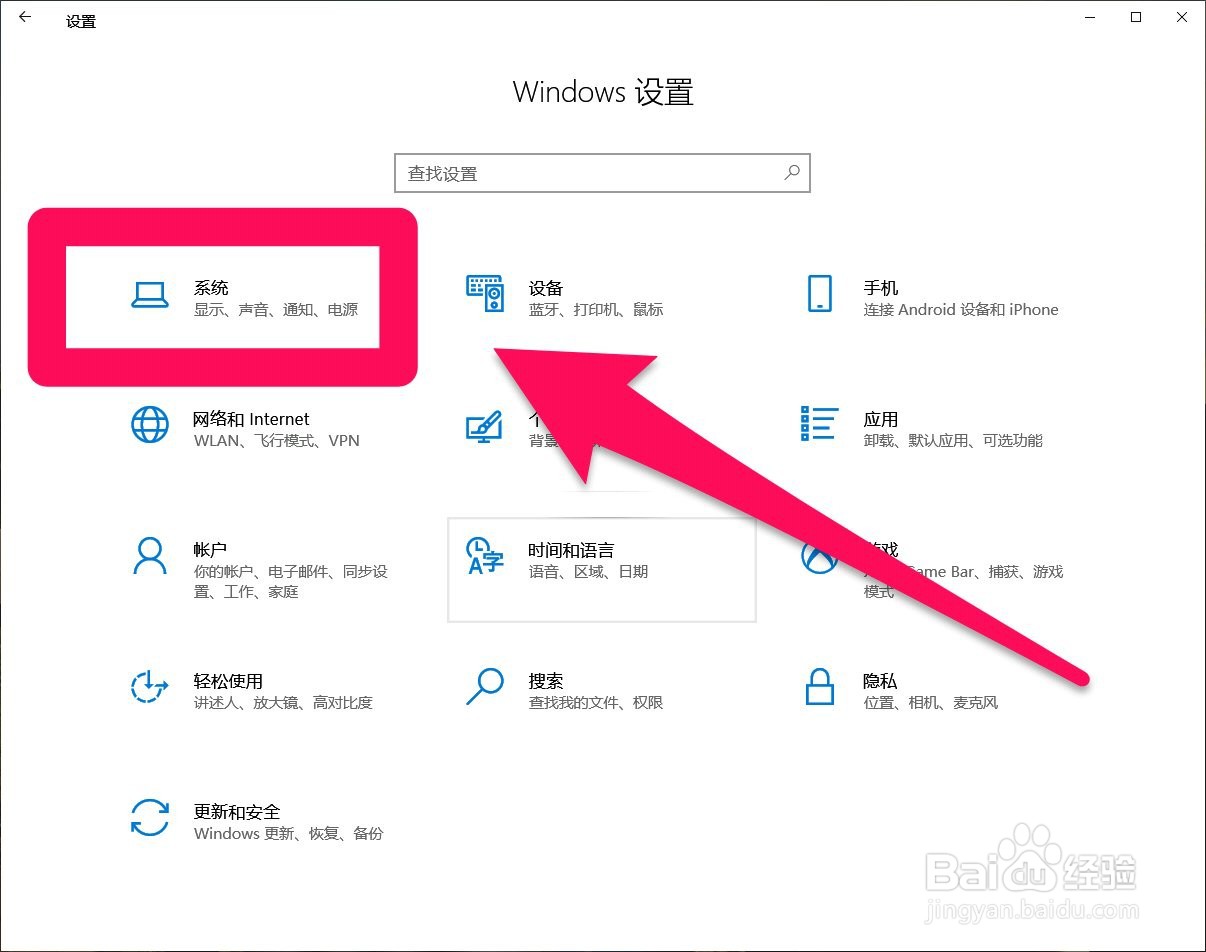Image resolution: width=1206 pixels, height=952 pixels.
Task: Open the 应用 settings category
Action: [935, 429]
